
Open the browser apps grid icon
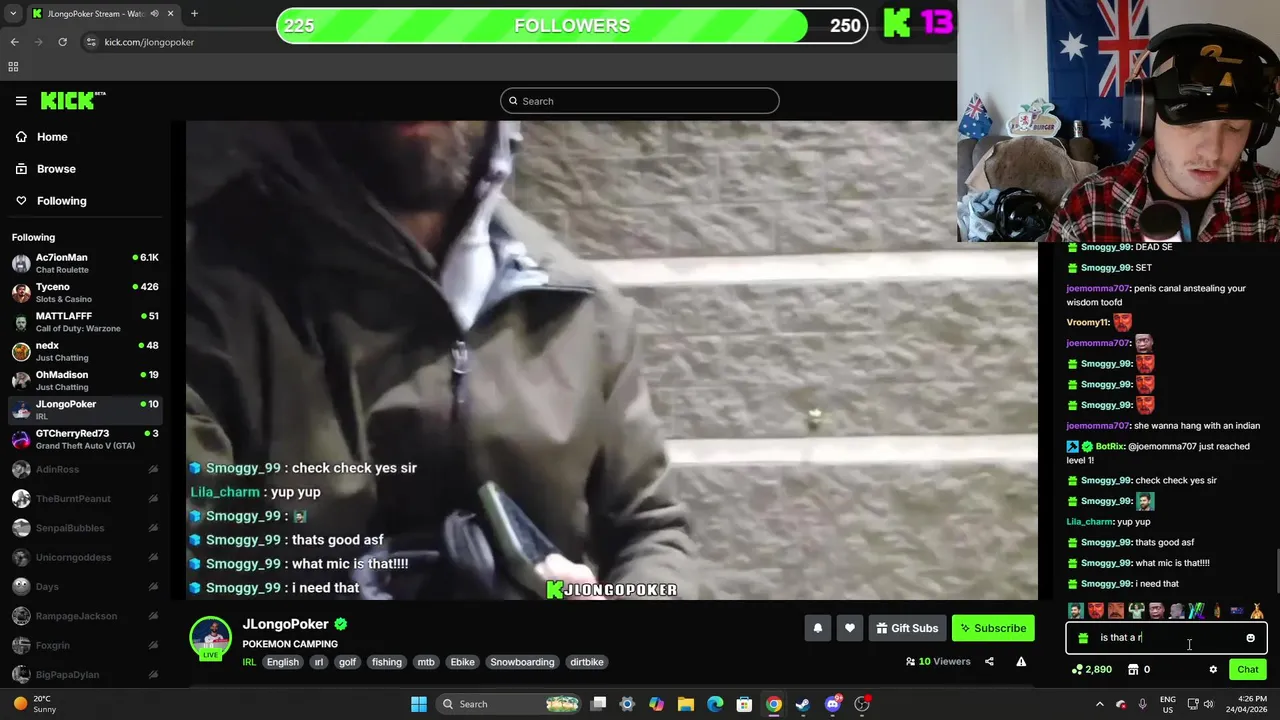13,67
